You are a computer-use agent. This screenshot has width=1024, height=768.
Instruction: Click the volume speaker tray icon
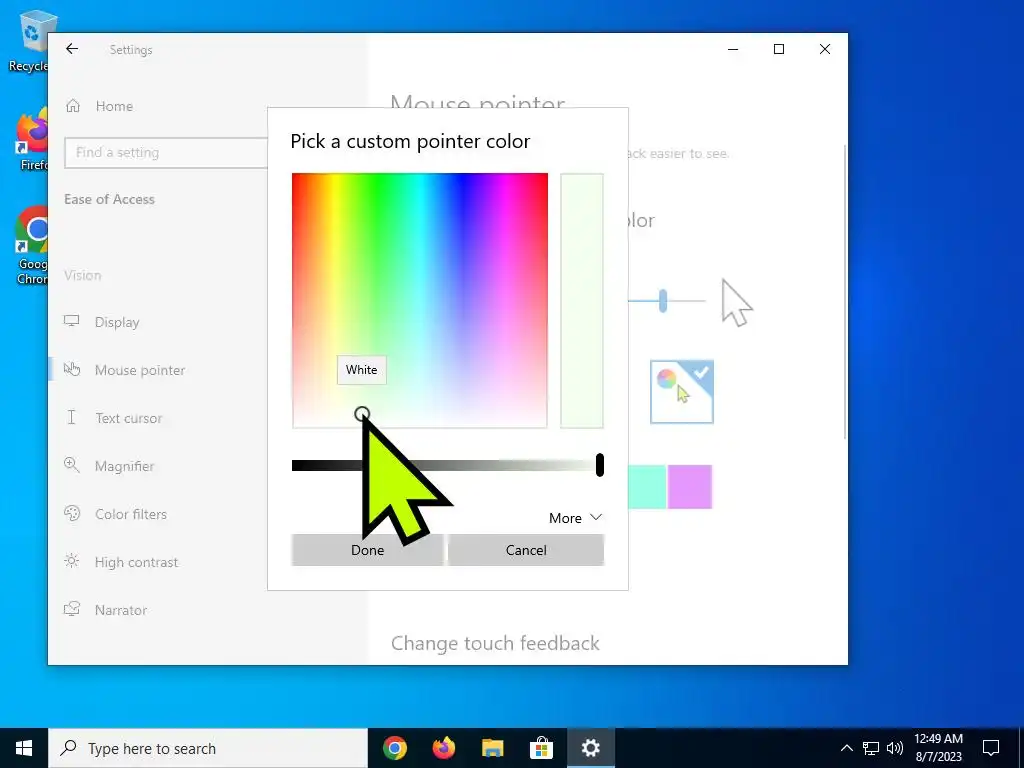895,748
